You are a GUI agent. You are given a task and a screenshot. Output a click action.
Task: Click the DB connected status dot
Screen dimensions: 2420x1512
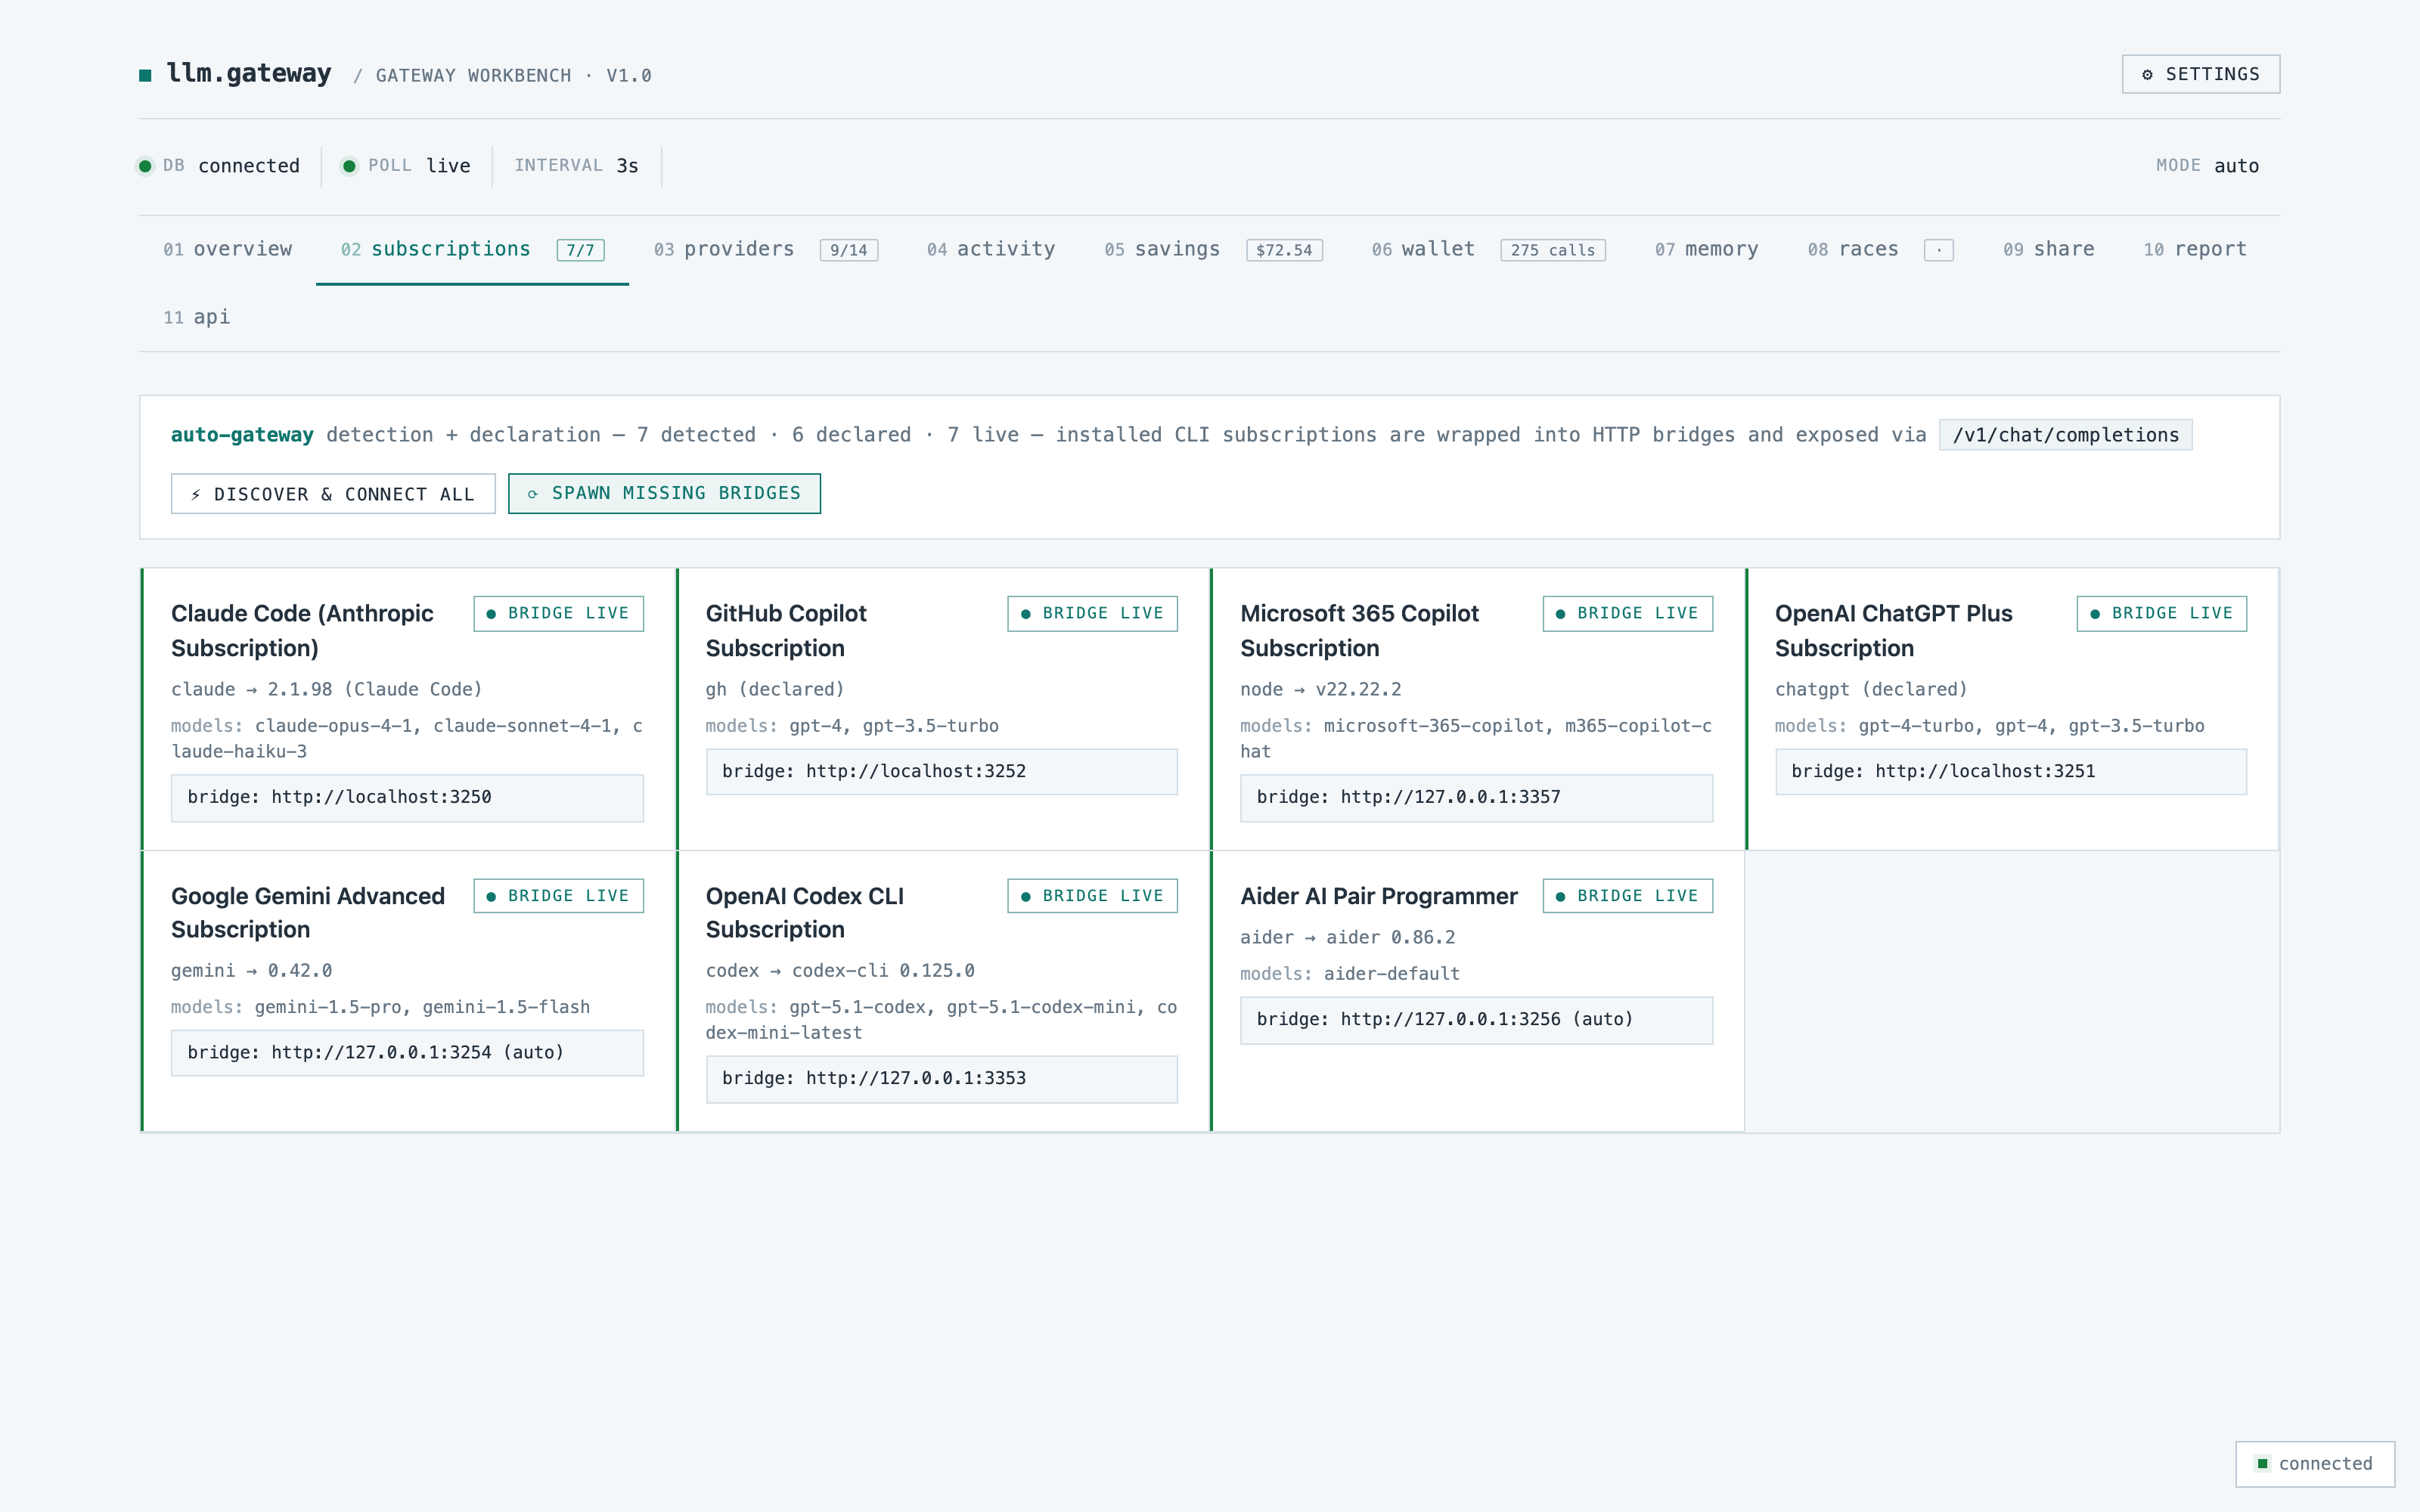[x=145, y=166]
